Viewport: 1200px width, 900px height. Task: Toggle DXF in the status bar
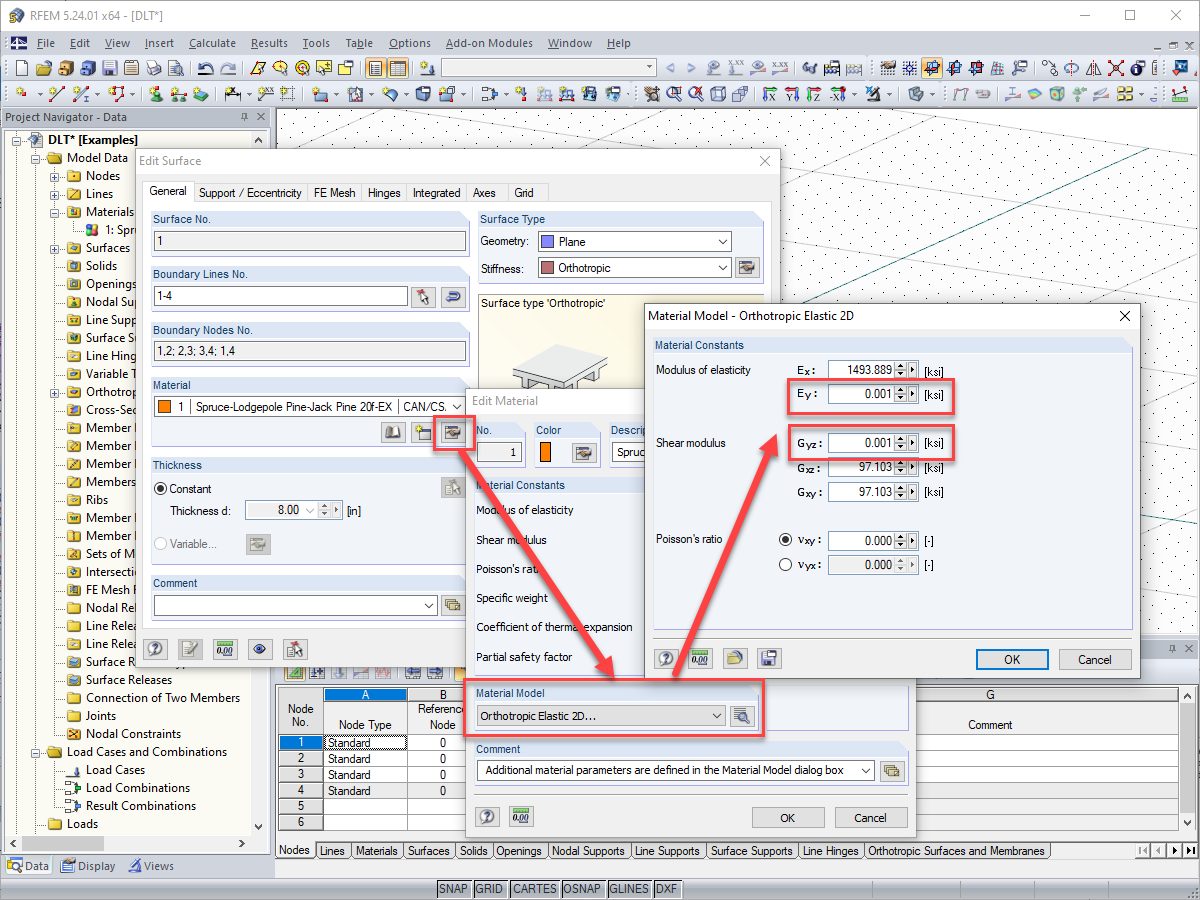[x=665, y=889]
